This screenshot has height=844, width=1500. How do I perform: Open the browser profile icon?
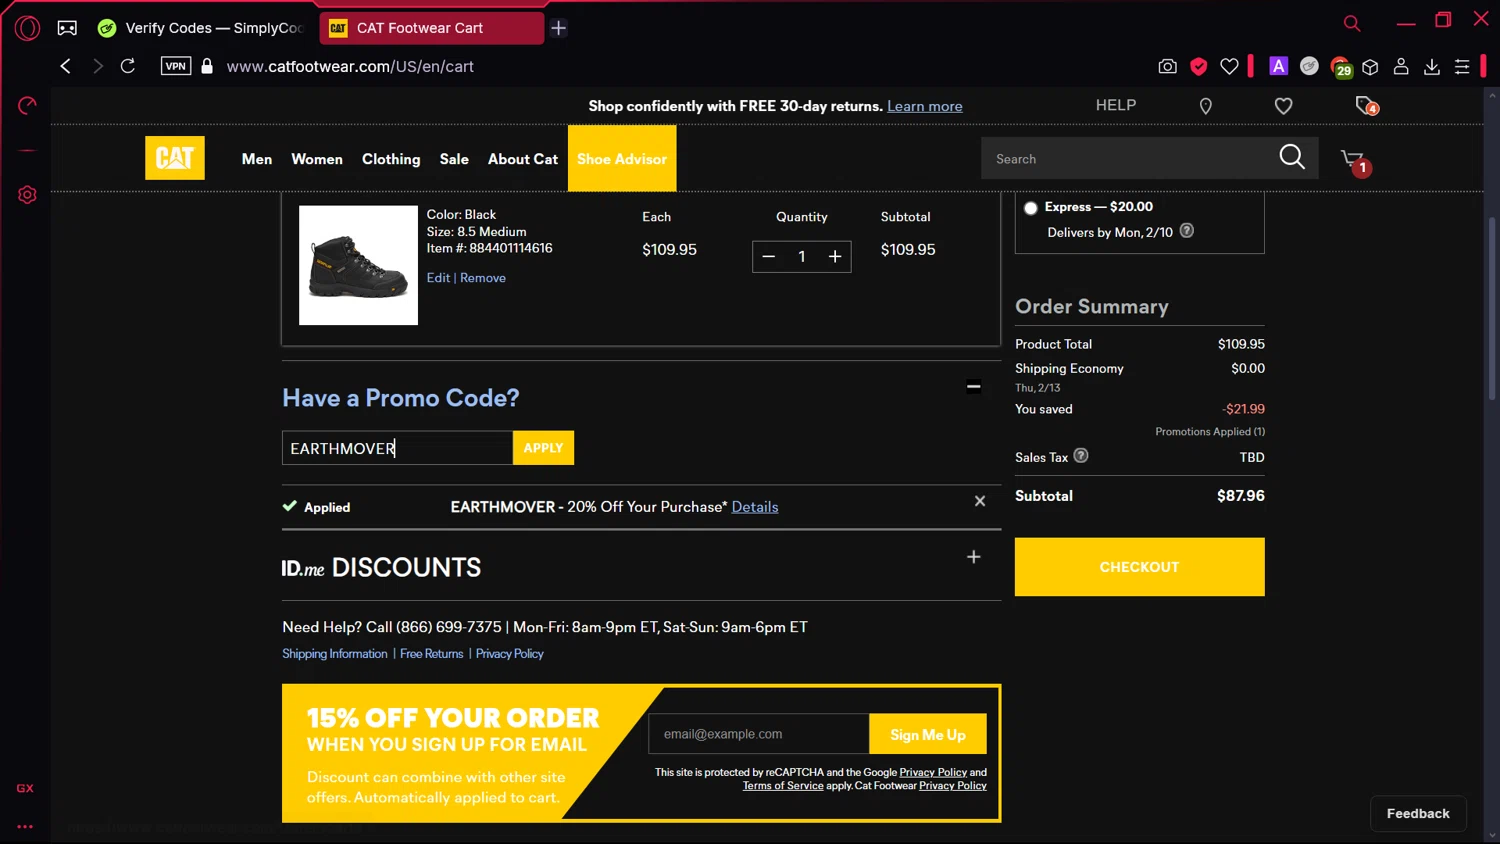tap(1401, 66)
